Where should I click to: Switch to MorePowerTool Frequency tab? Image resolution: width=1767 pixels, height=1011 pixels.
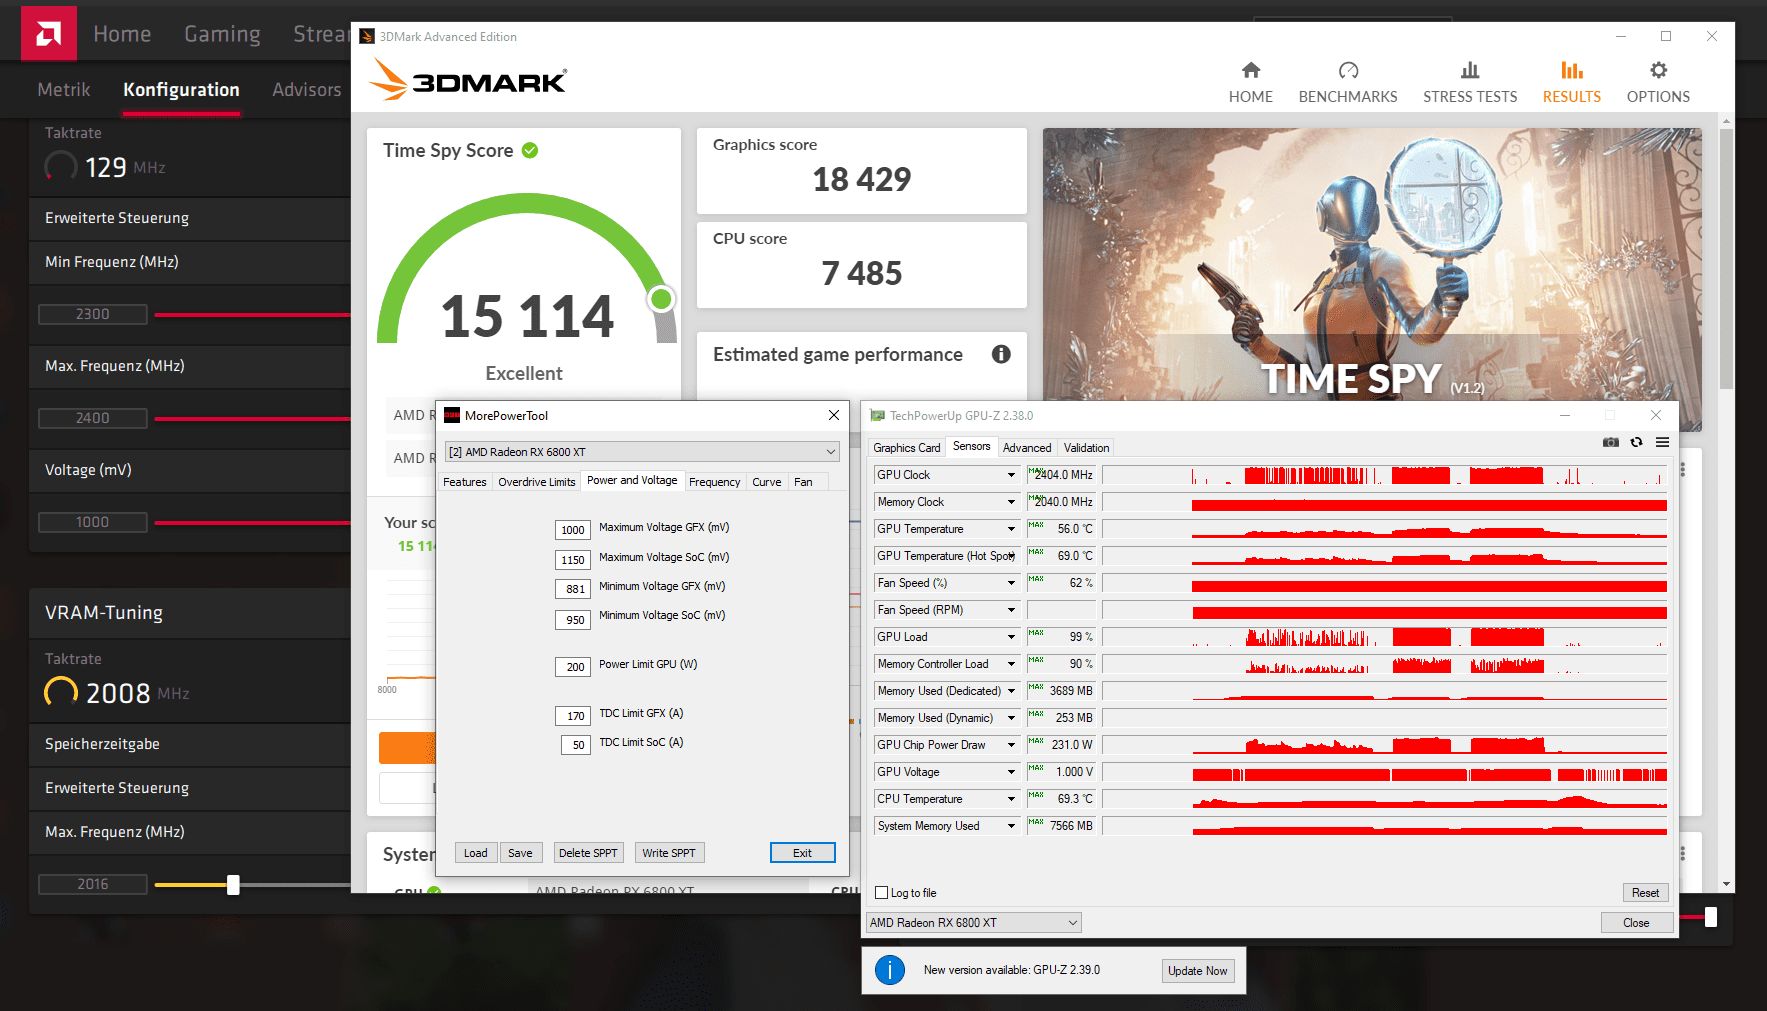[715, 482]
